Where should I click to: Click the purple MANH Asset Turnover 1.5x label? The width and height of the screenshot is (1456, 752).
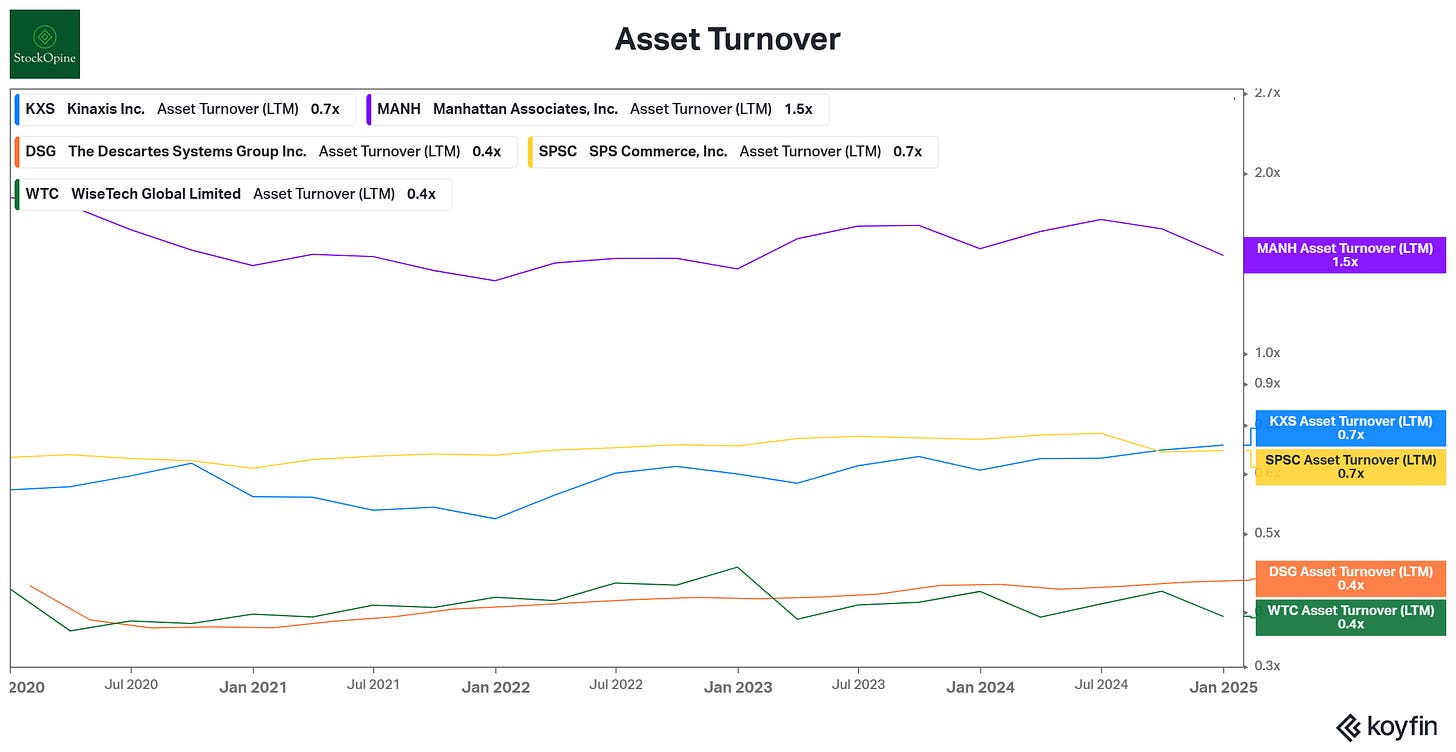1344,255
